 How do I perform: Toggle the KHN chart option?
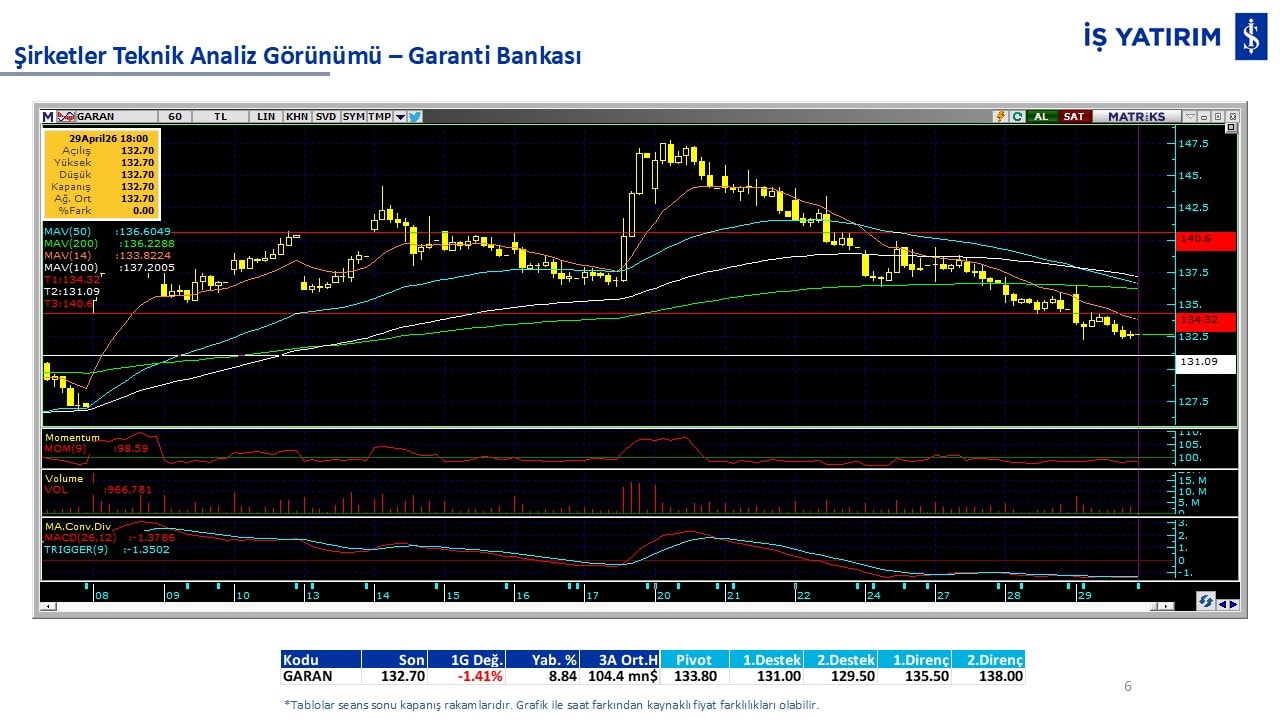[x=297, y=117]
